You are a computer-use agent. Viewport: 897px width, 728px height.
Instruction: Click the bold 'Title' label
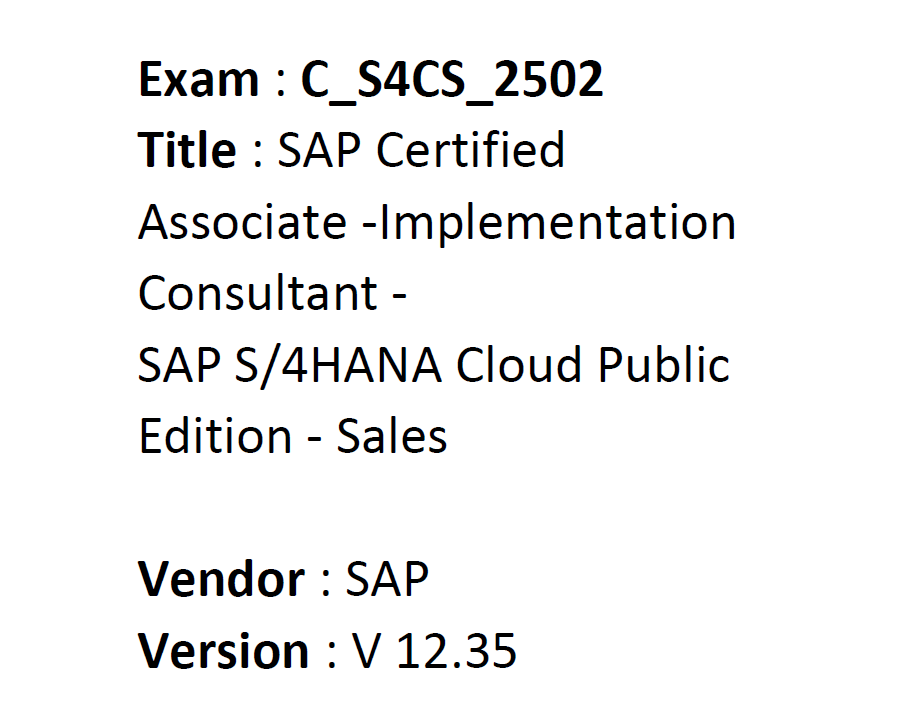[187, 150]
